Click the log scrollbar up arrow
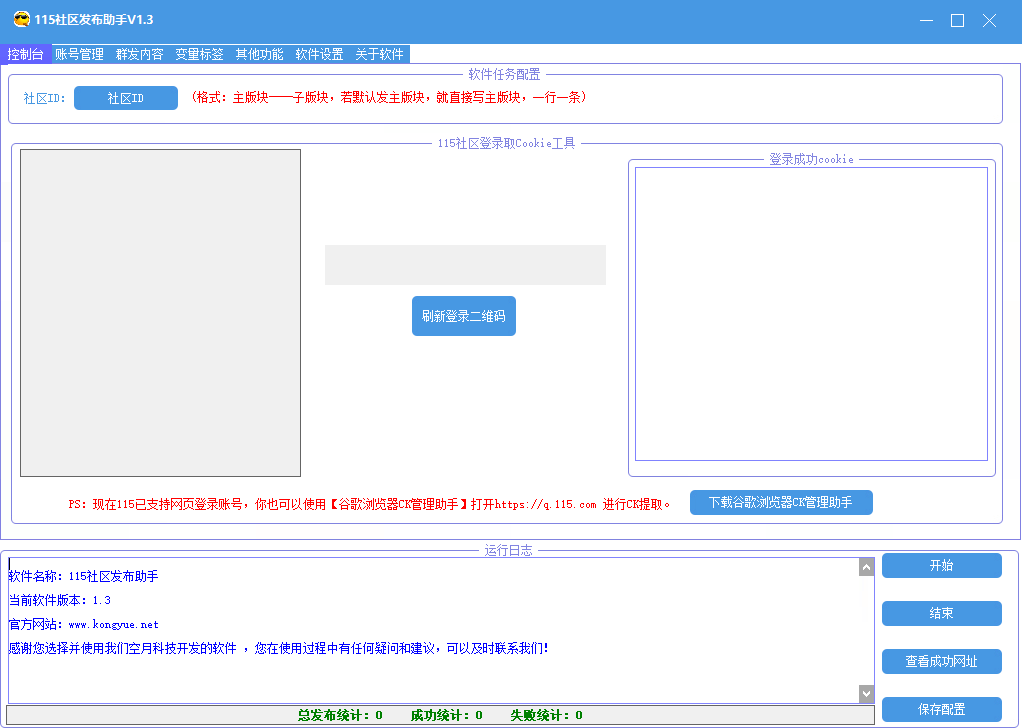 [866, 568]
